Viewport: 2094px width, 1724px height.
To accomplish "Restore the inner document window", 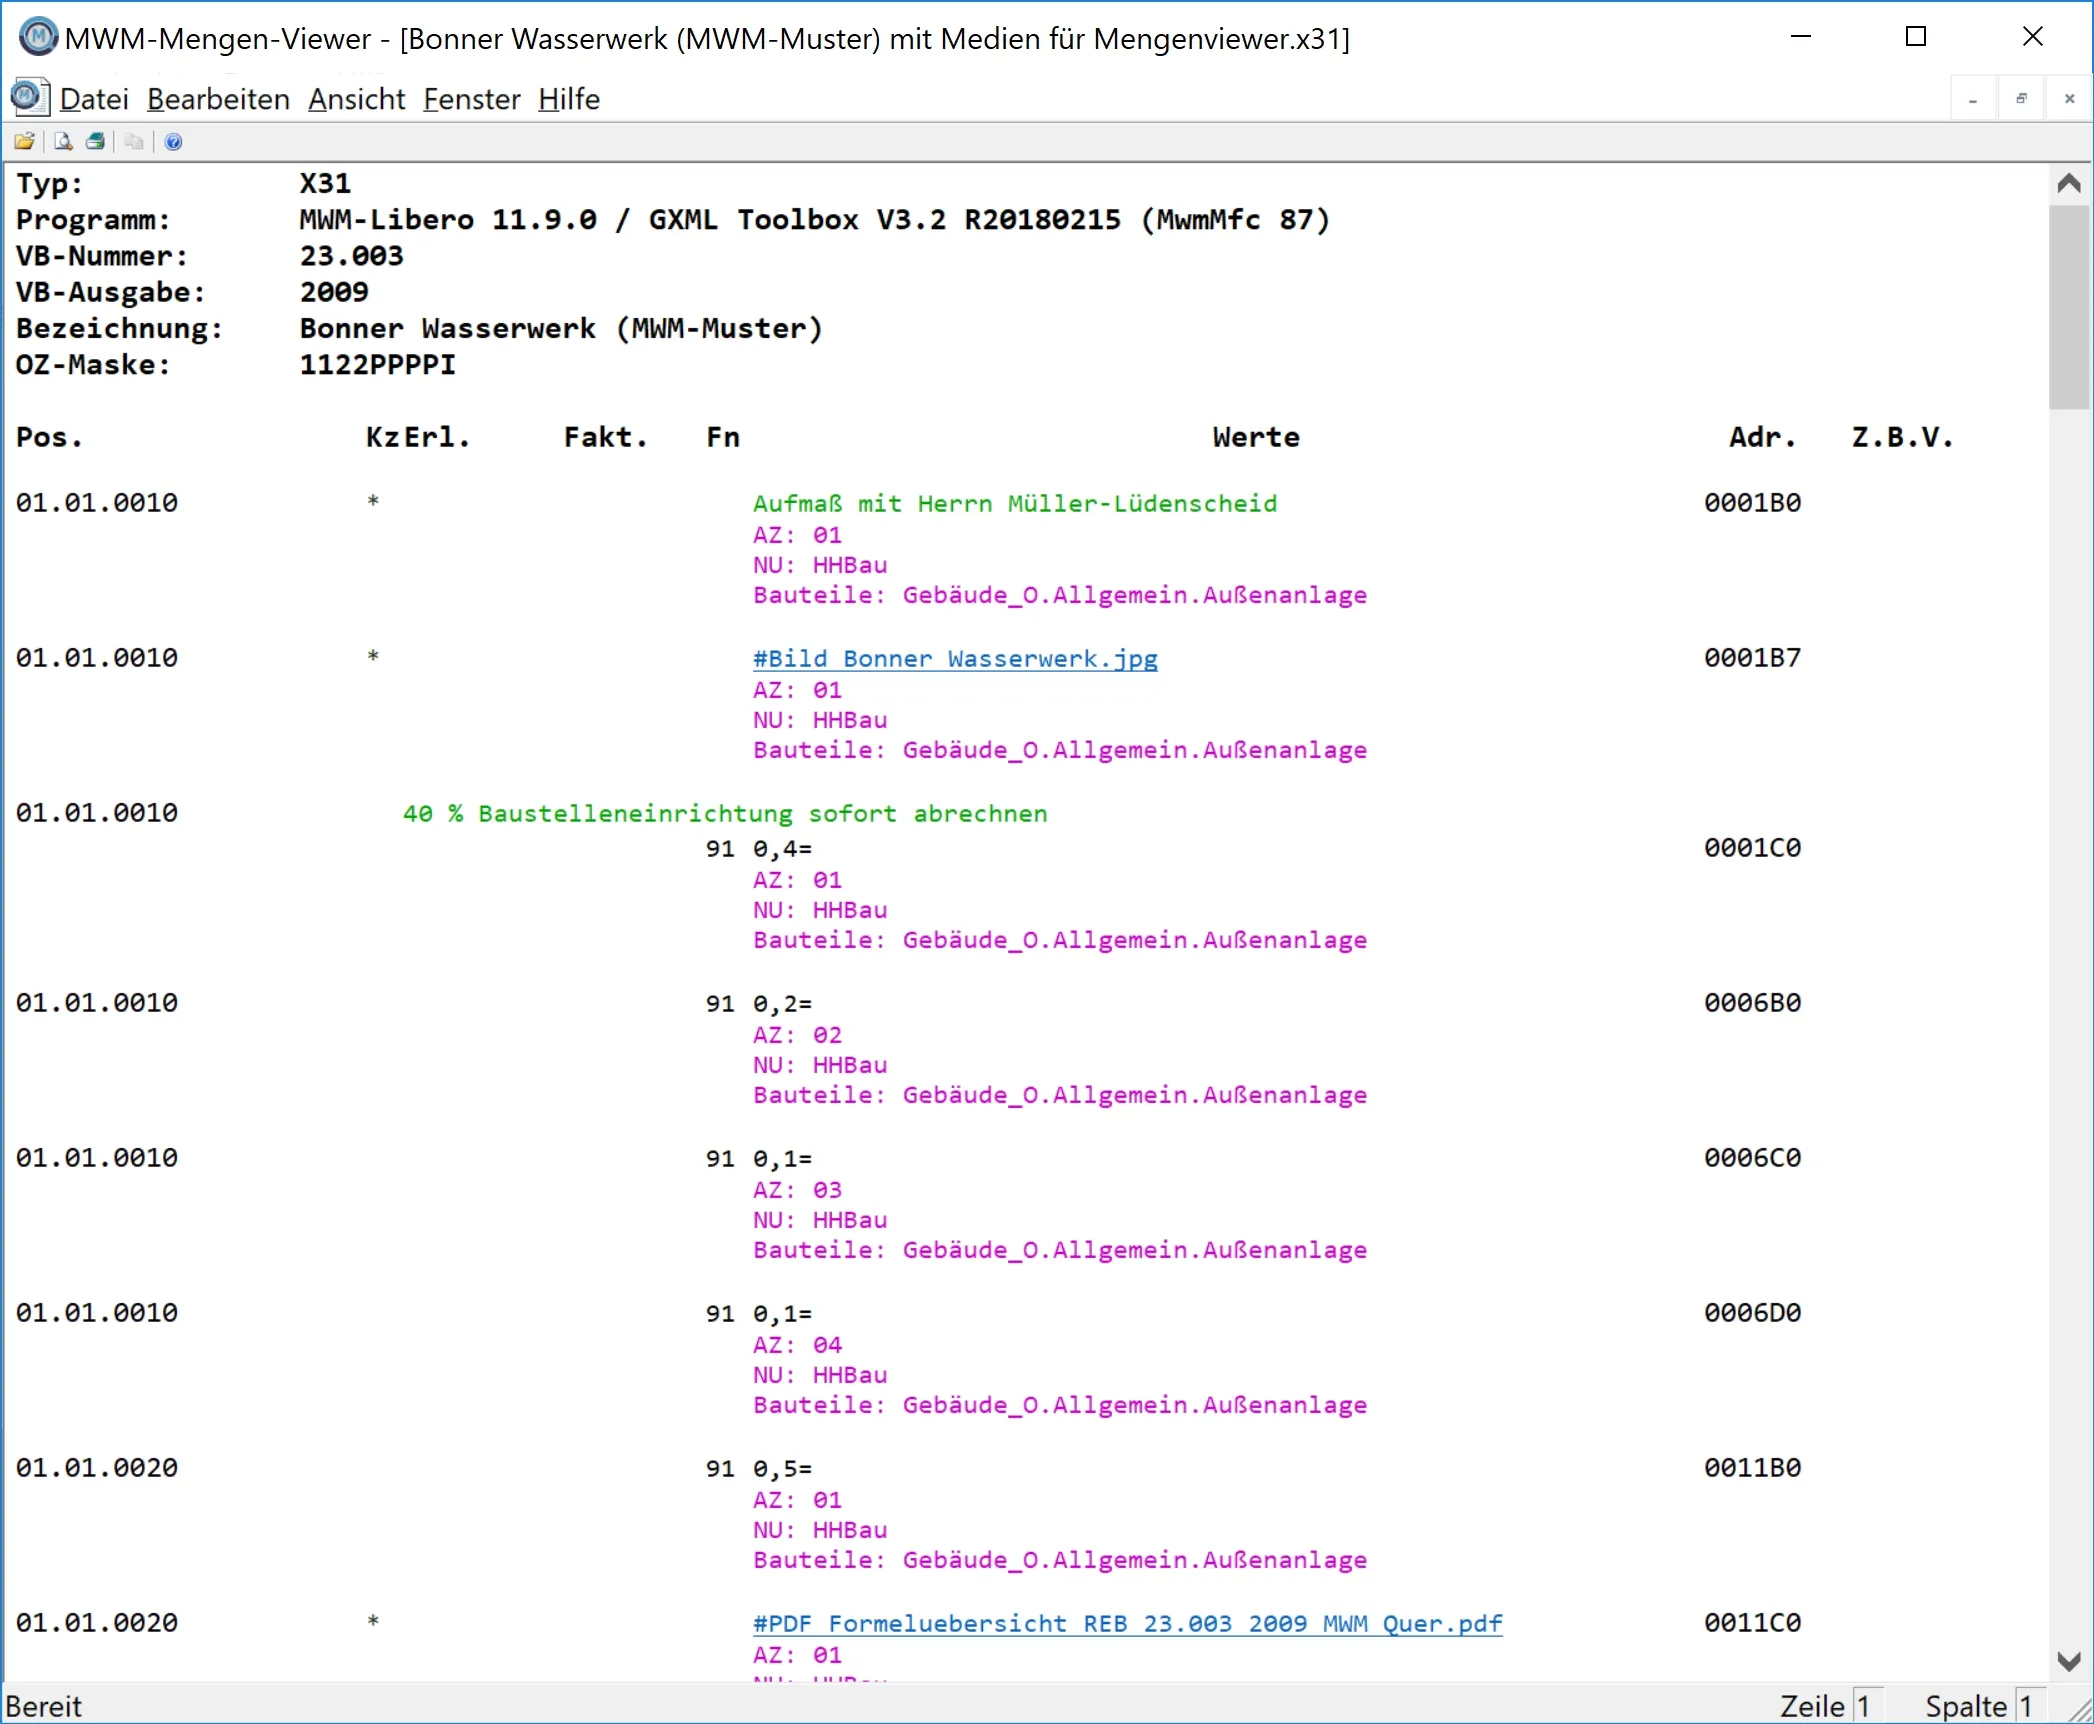I will (2021, 99).
